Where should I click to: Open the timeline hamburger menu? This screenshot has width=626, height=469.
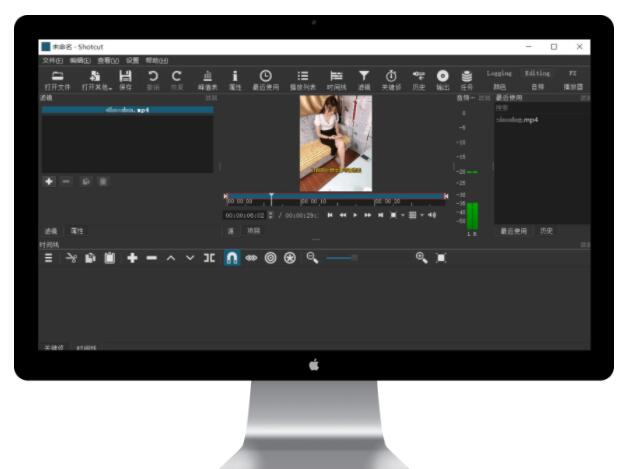48,258
